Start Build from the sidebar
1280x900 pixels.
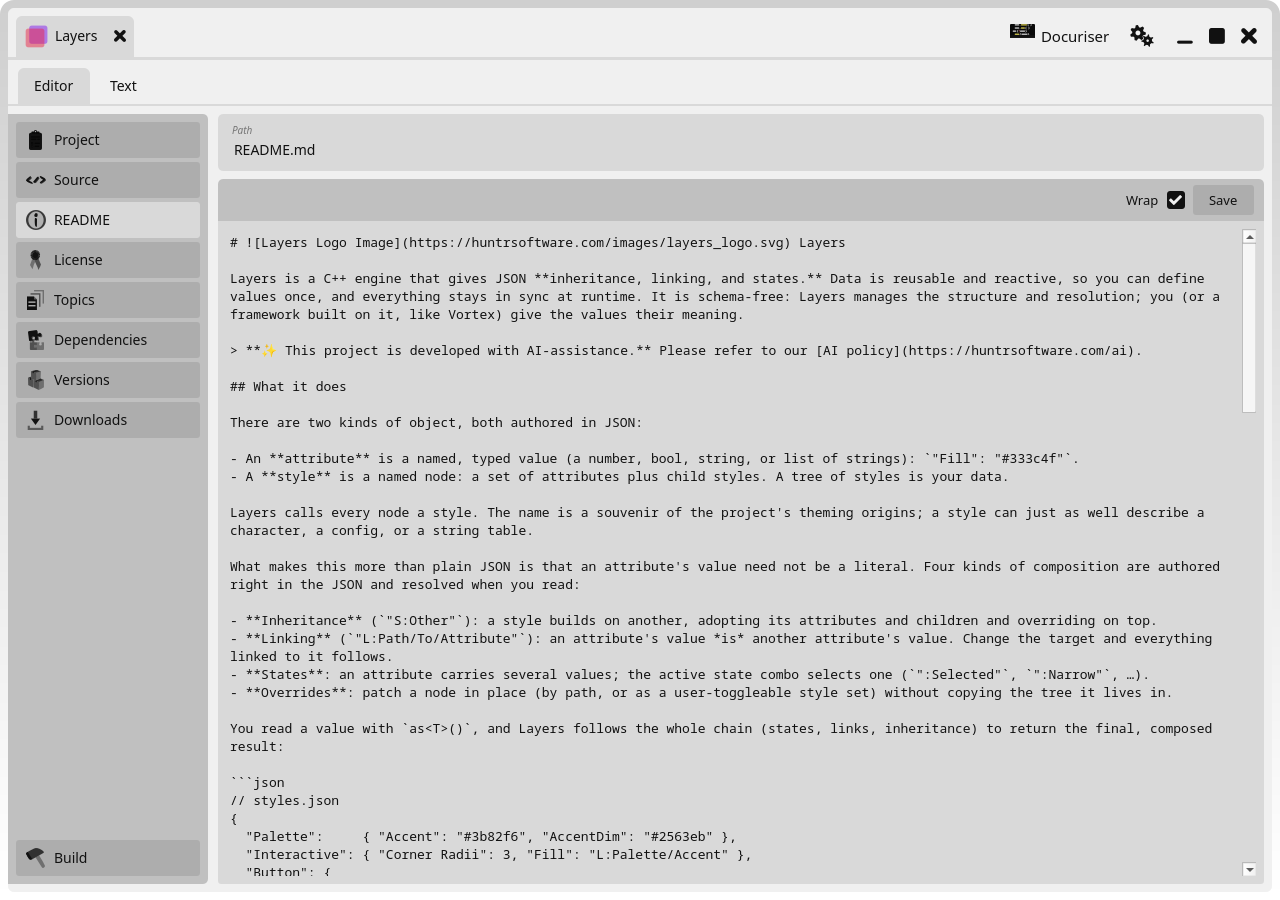[108, 858]
